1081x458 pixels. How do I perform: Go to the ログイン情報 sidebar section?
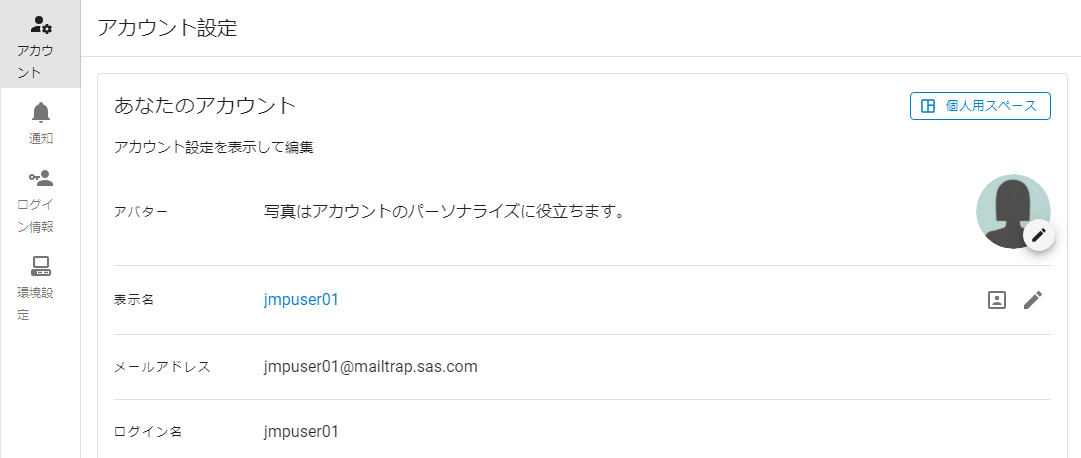36,214
